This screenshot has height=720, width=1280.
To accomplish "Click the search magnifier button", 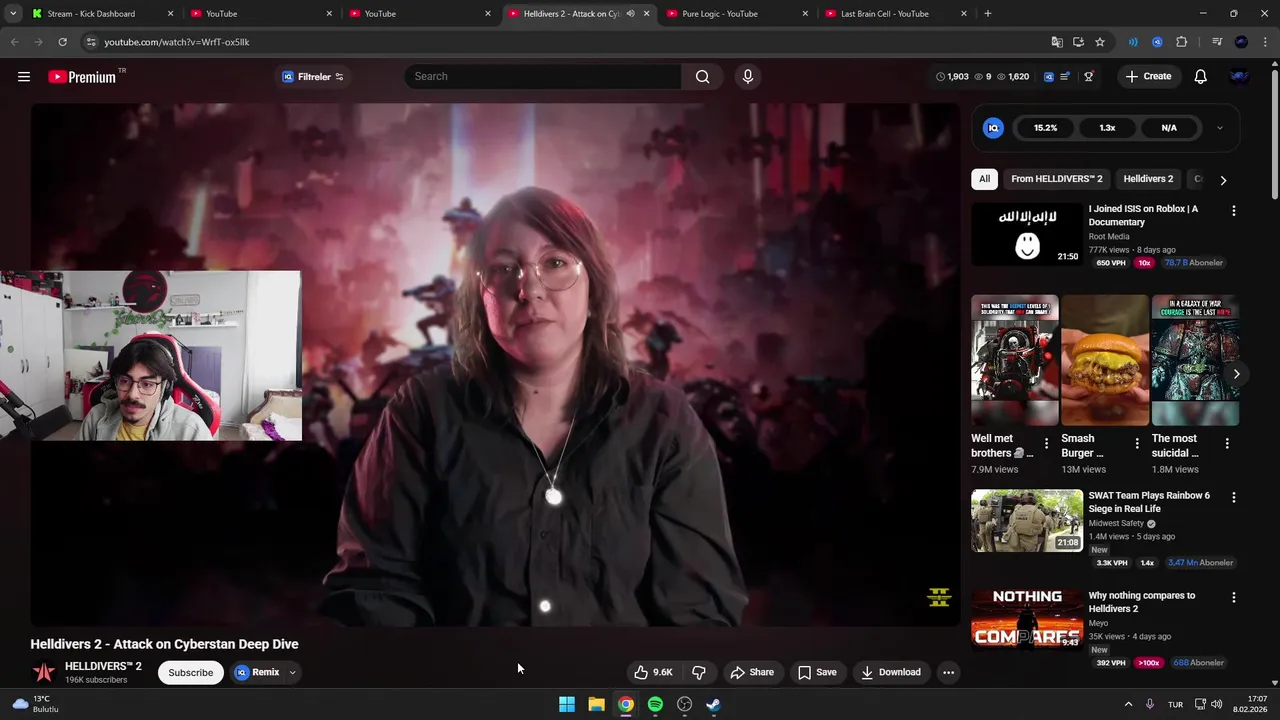I will (703, 77).
